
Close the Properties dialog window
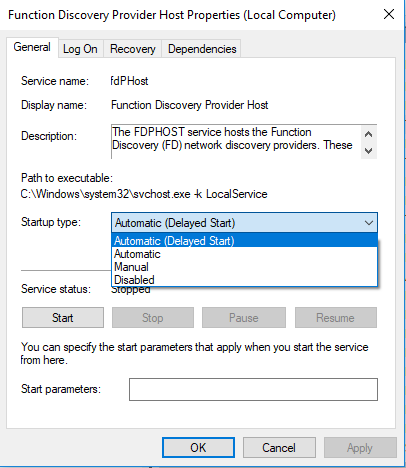pyautogui.click(x=389, y=14)
